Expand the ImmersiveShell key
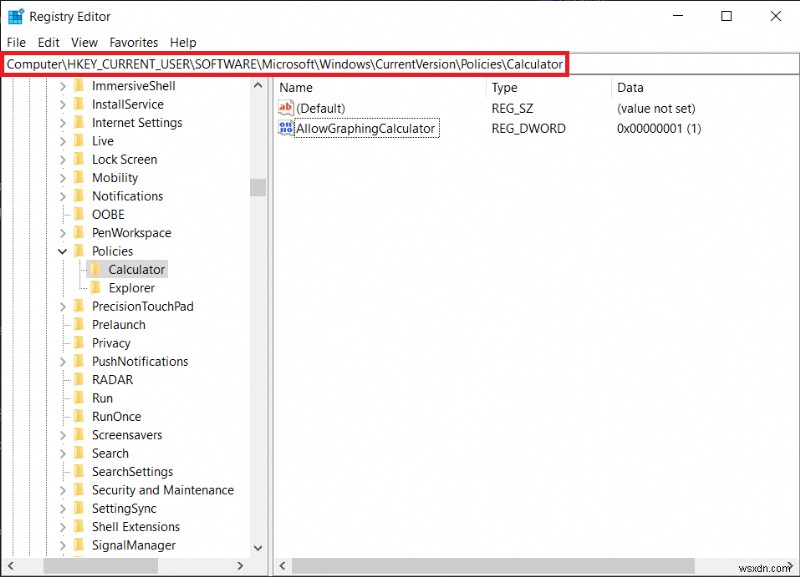The image size is (800, 577). (x=63, y=86)
